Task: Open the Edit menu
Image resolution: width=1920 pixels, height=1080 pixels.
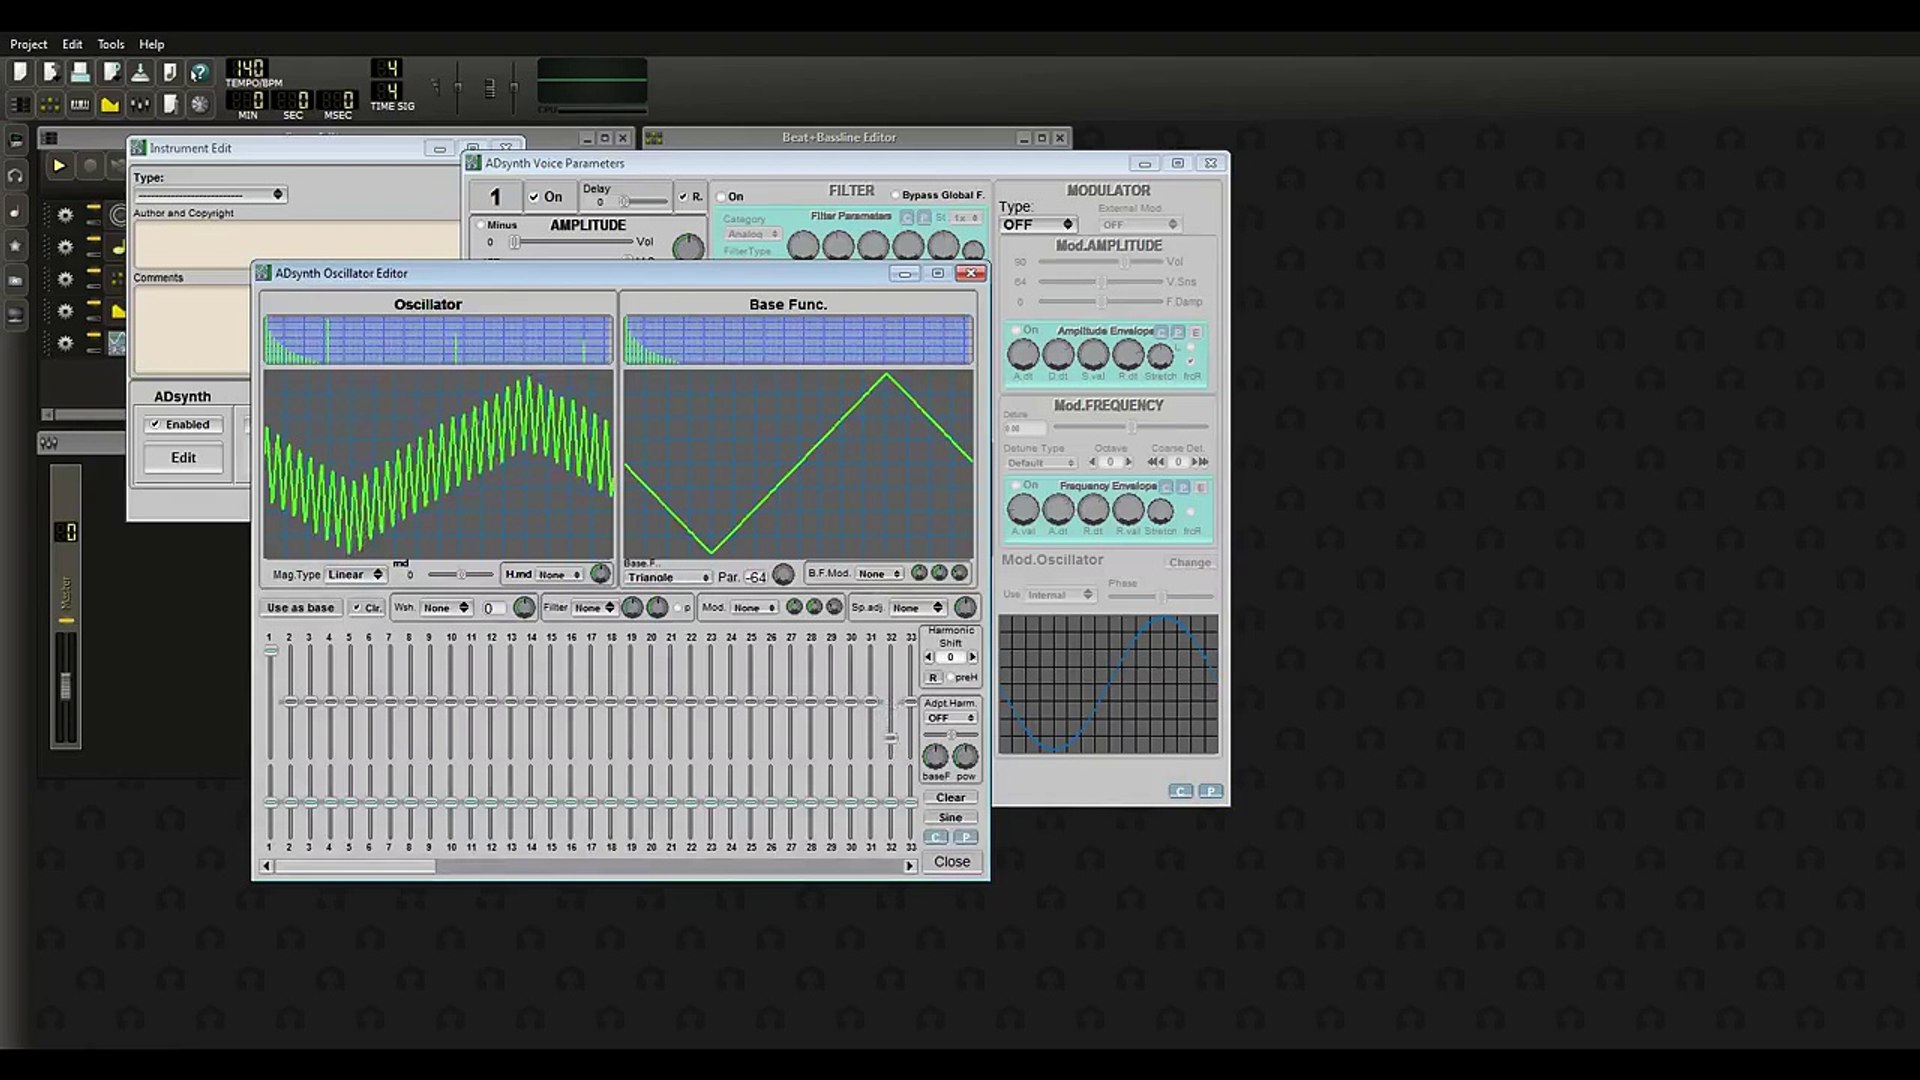Action: [x=72, y=44]
